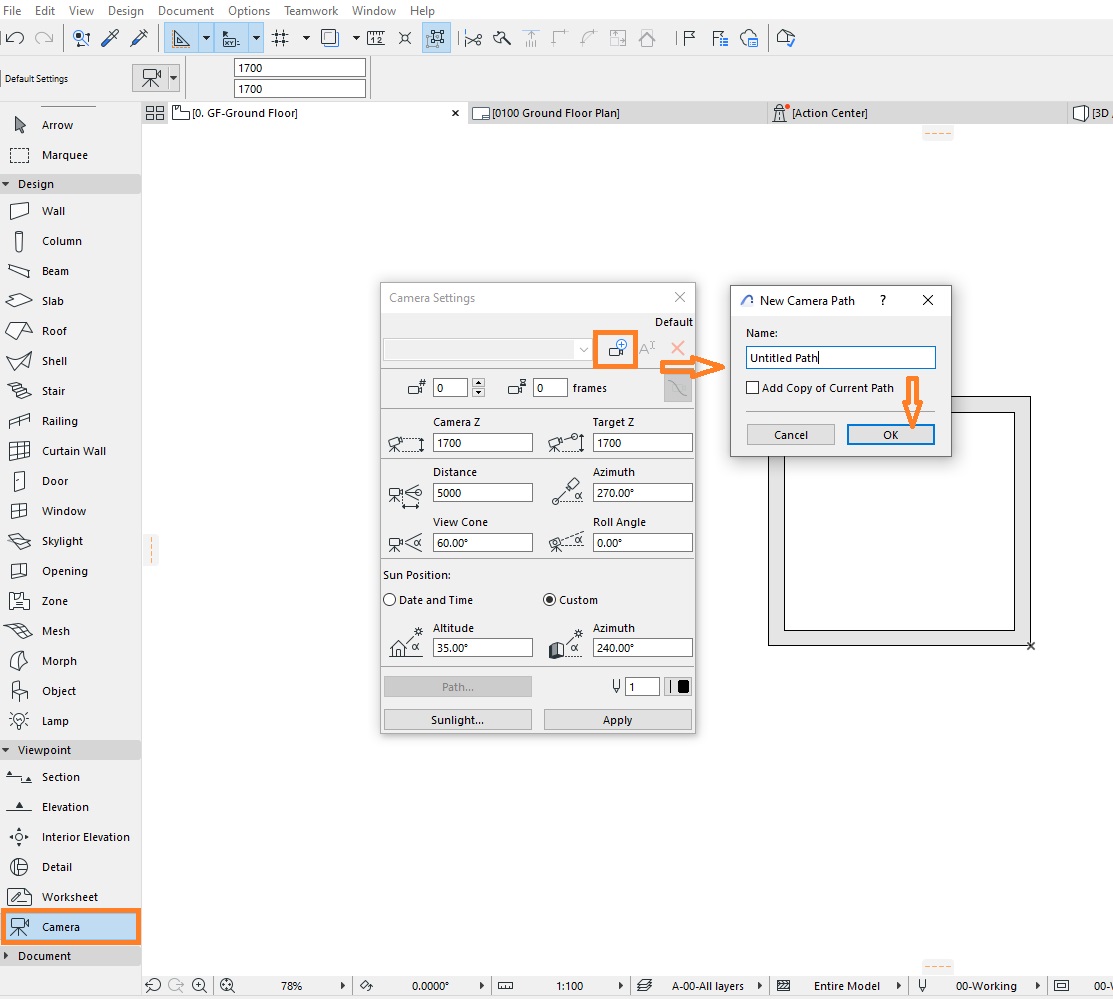Click the scissors trim icon on the toolbar
The width and height of the screenshot is (1113, 999).
click(x=471, y=38)
